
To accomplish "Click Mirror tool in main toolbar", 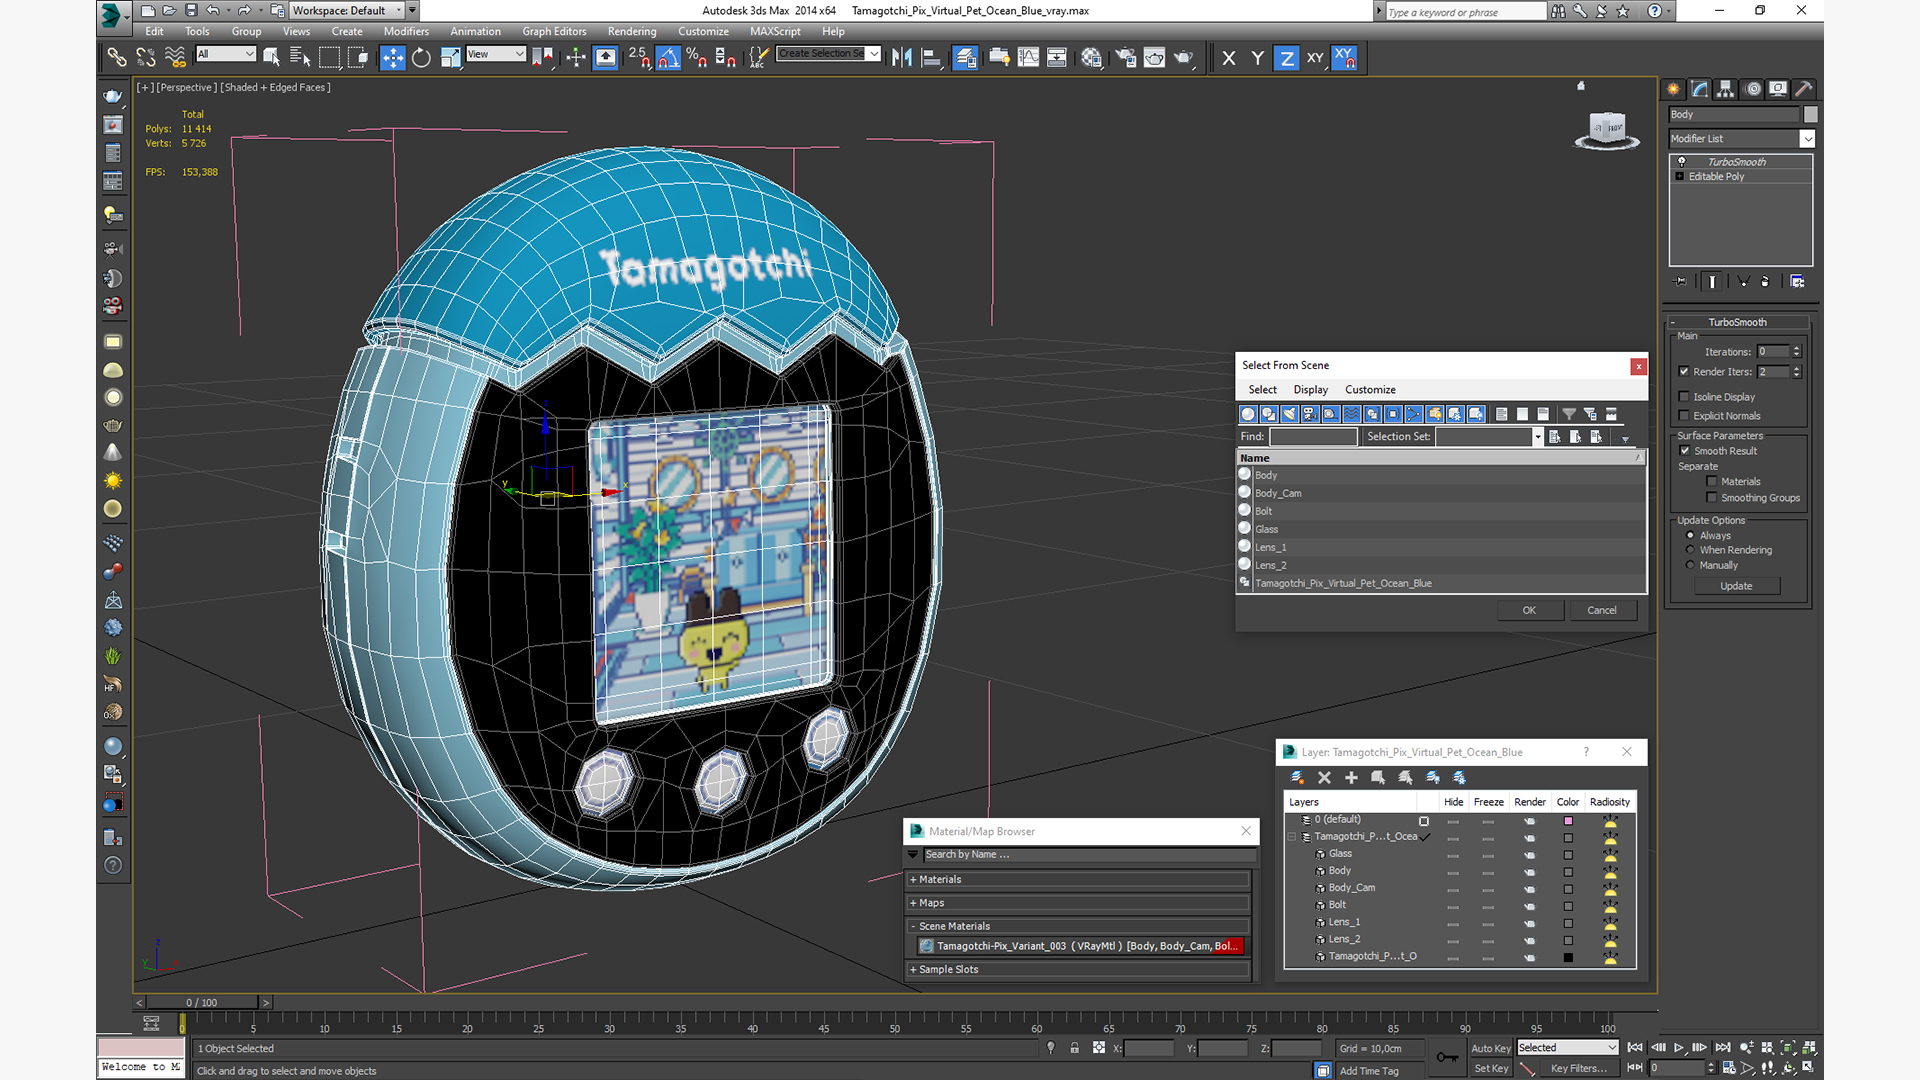I will click(x=901, y=58).
